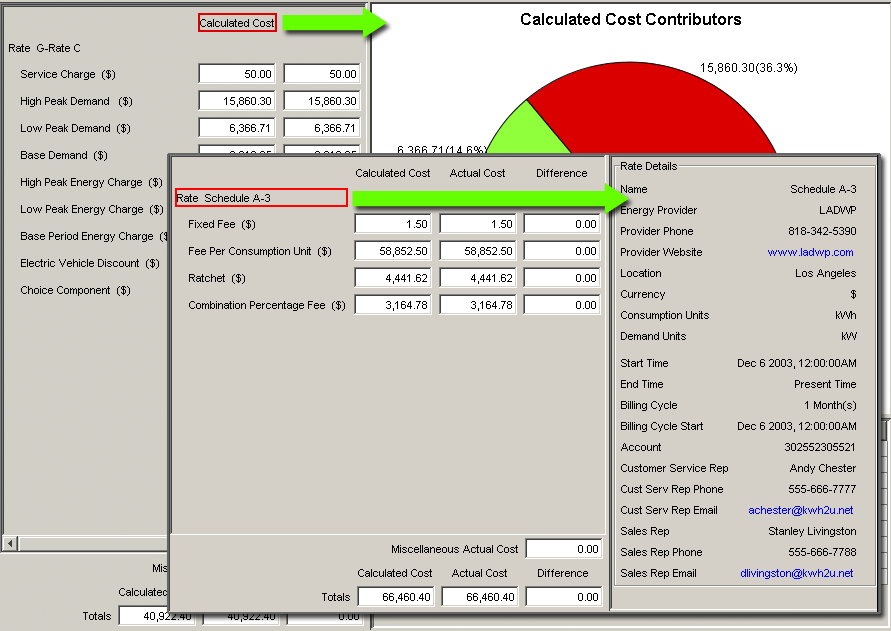Click the Totals Difference field in Schedule A-3
The width and height of the screenshot is (891, 631).
click(563, 597)
